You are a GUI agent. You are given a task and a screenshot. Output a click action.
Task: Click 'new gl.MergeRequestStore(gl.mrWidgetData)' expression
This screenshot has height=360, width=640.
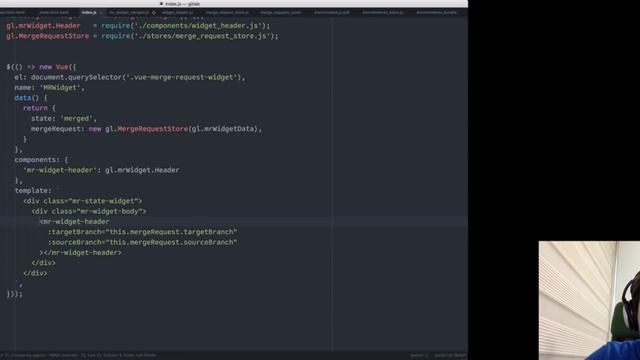(x=173, y=129)
